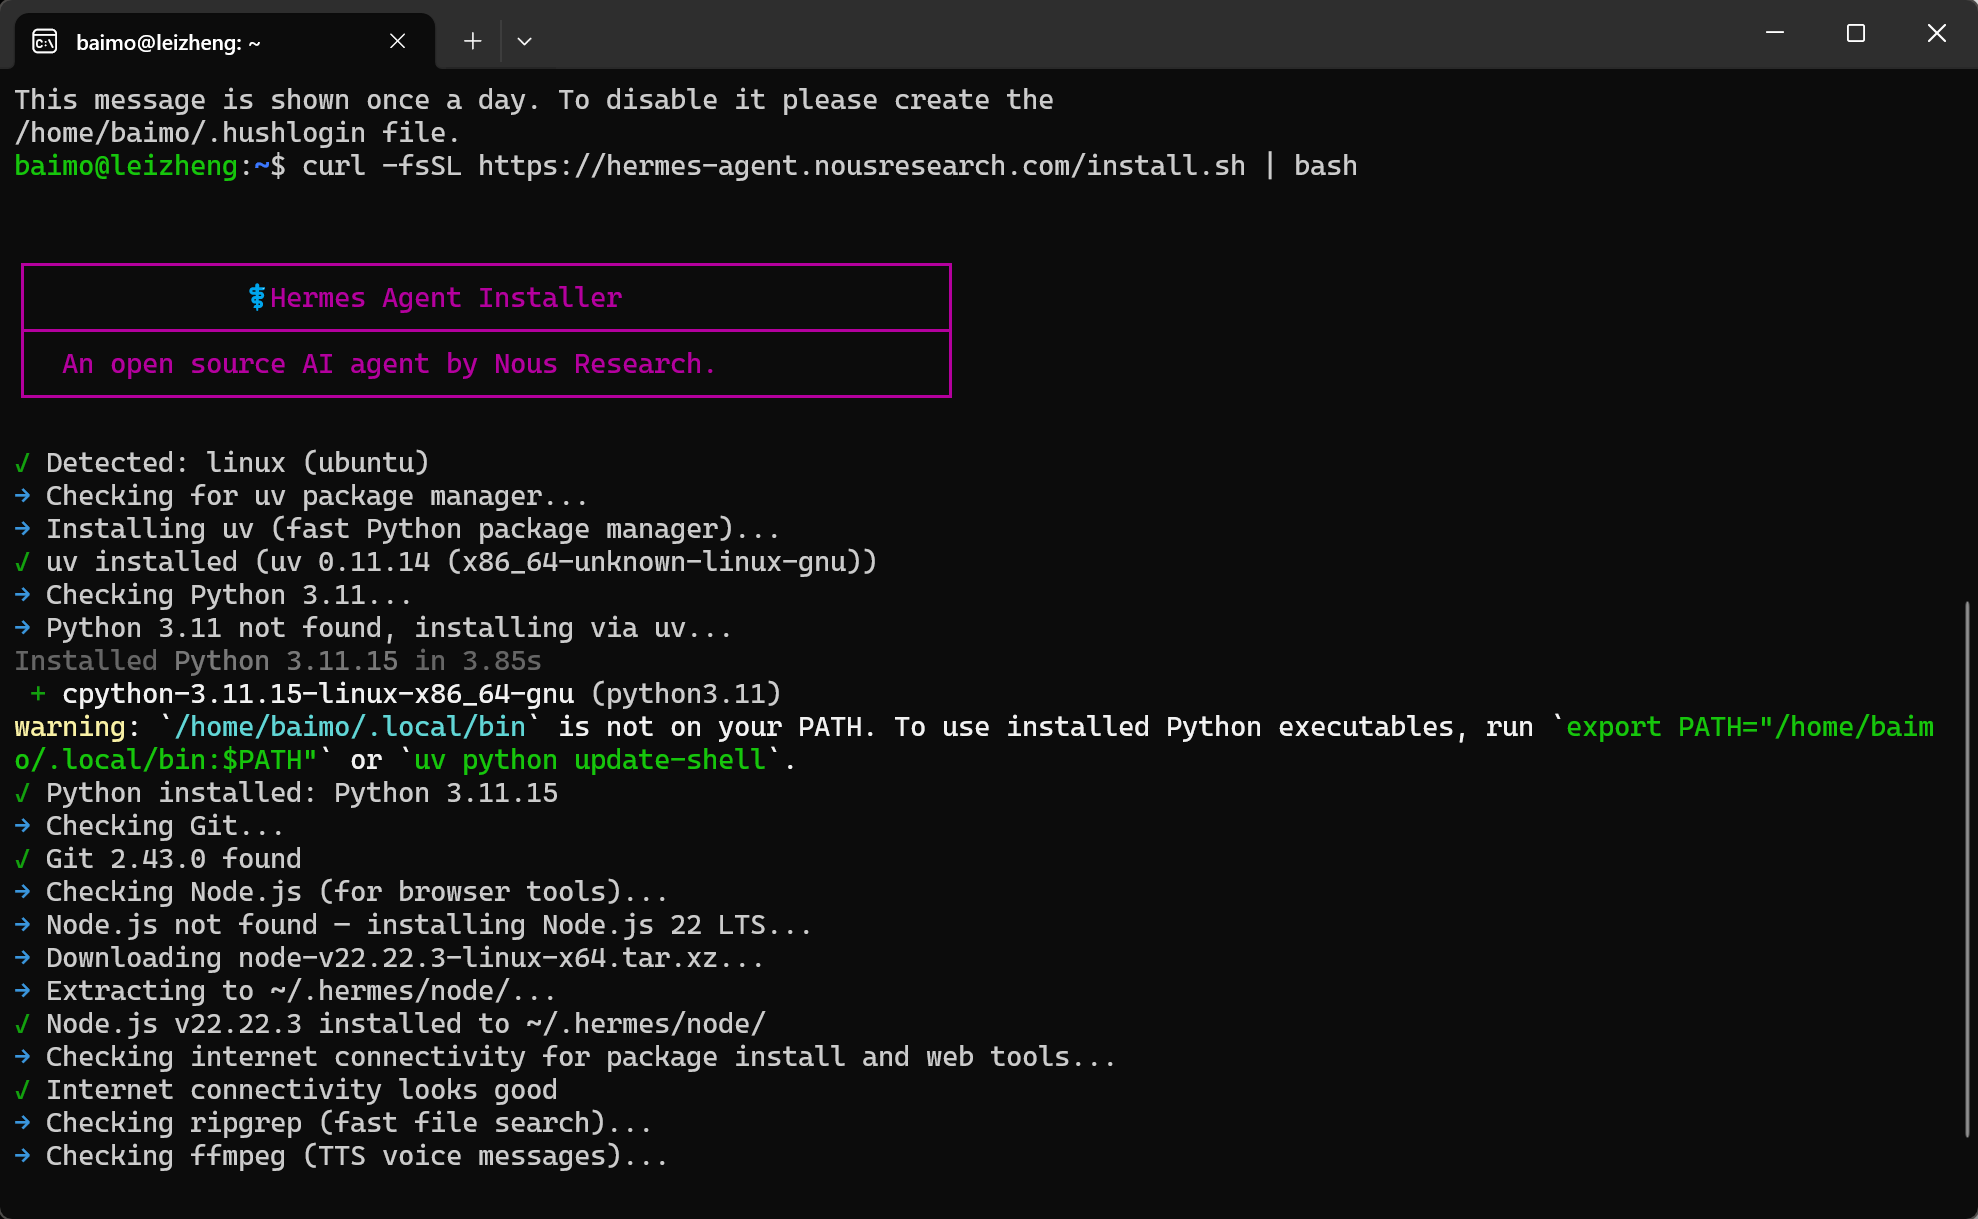
Task: Click the green baimo@leizheng prompt text
Action: tap(126, 166)
